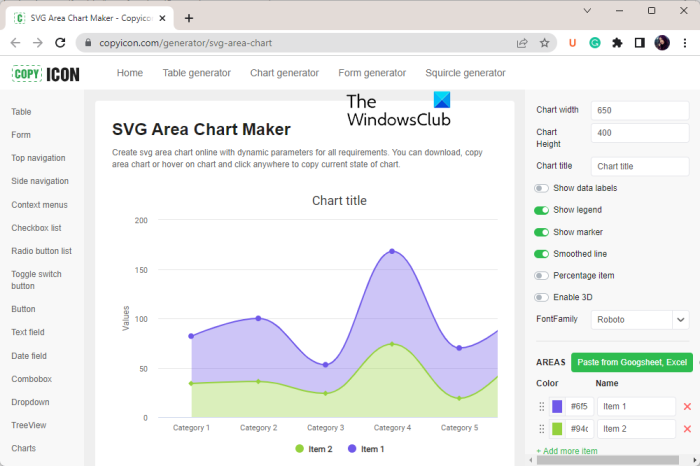The image size is (700, 466).
Task: Click Paste from Googsheet, Excel button
Action: pos(632,362)
